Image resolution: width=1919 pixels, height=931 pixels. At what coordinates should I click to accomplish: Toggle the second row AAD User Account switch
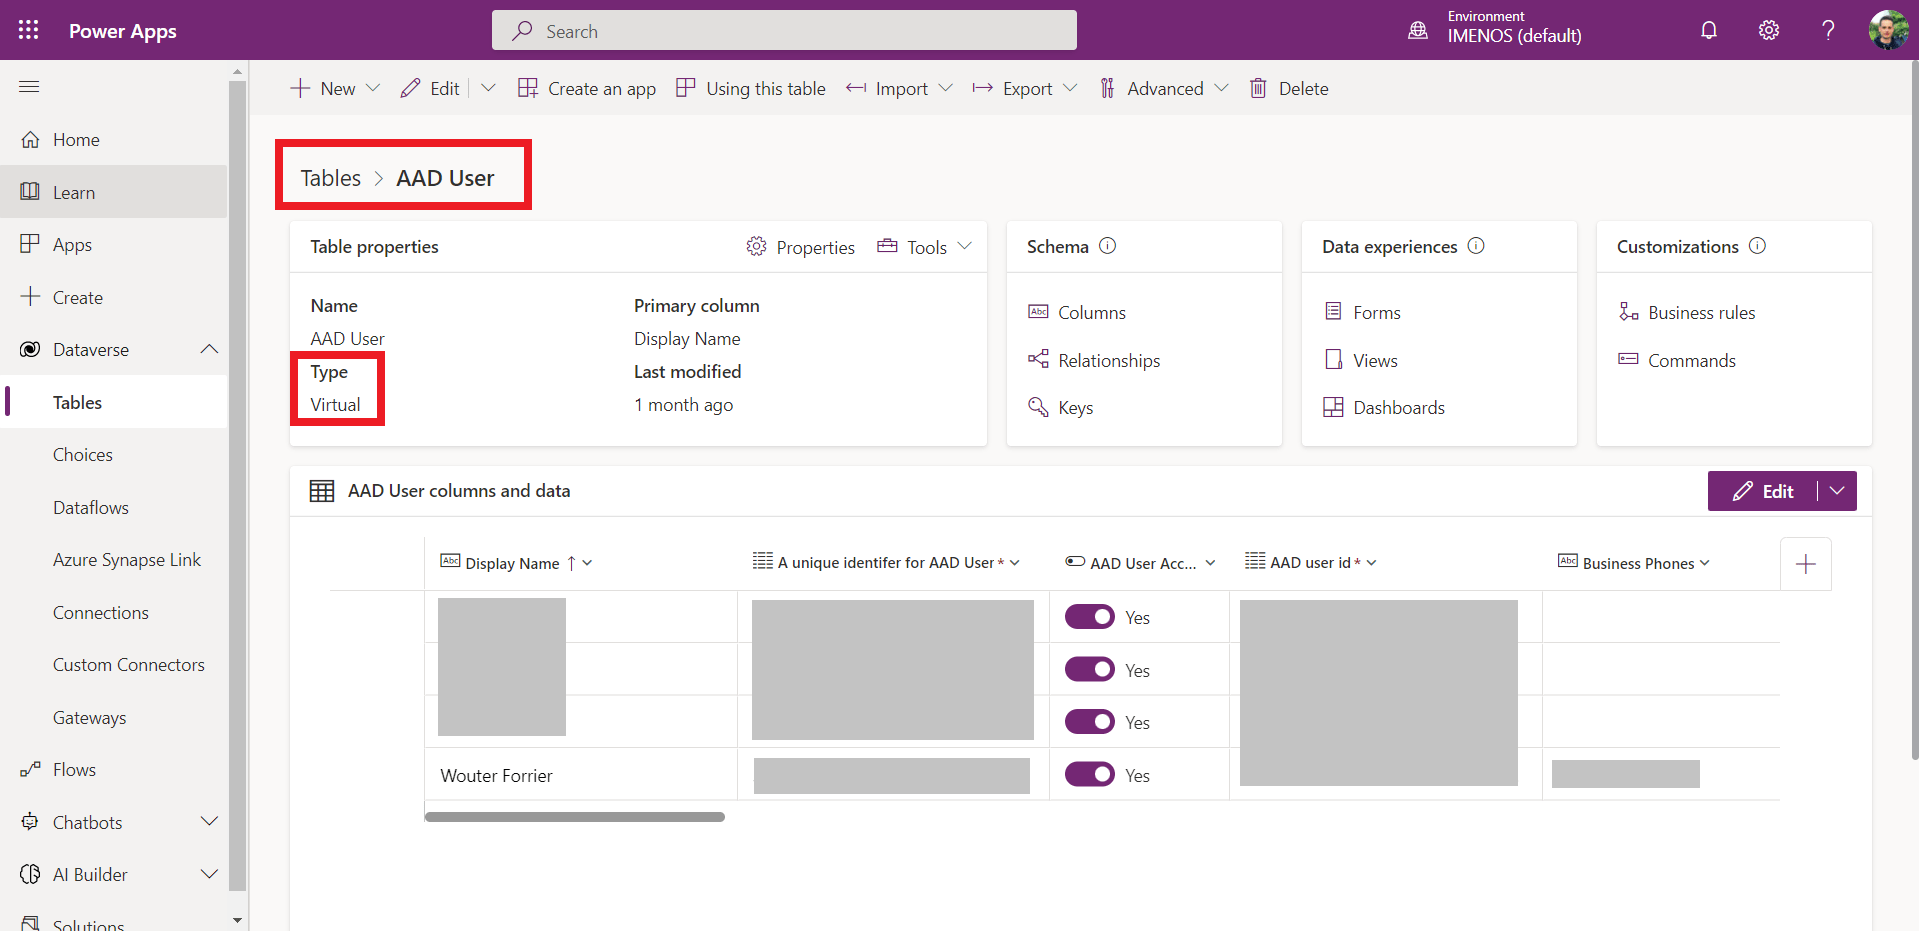(1089, 669)
